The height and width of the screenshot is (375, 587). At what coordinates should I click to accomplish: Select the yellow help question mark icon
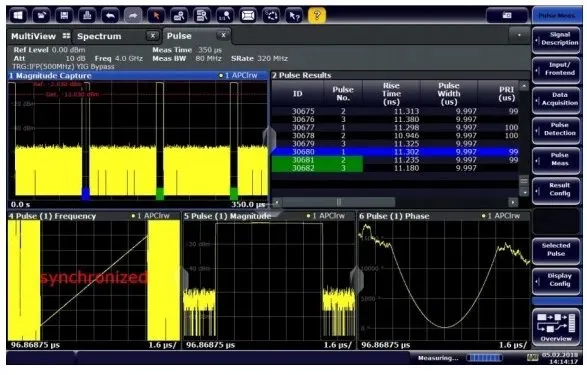[317, 16]
